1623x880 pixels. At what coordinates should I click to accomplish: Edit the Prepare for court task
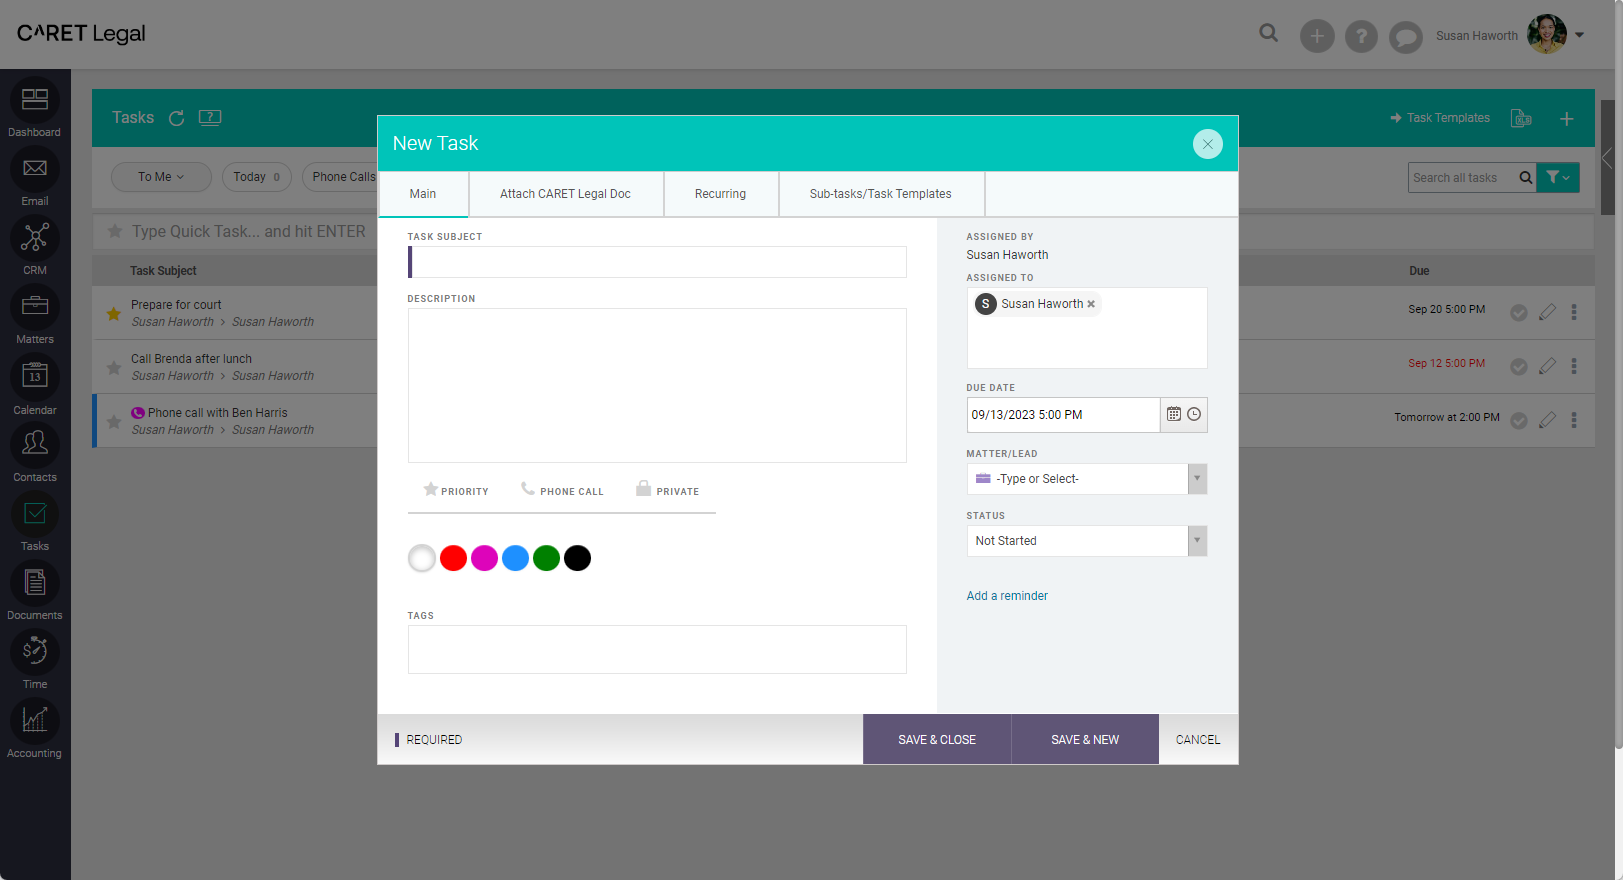point(1547,312)
